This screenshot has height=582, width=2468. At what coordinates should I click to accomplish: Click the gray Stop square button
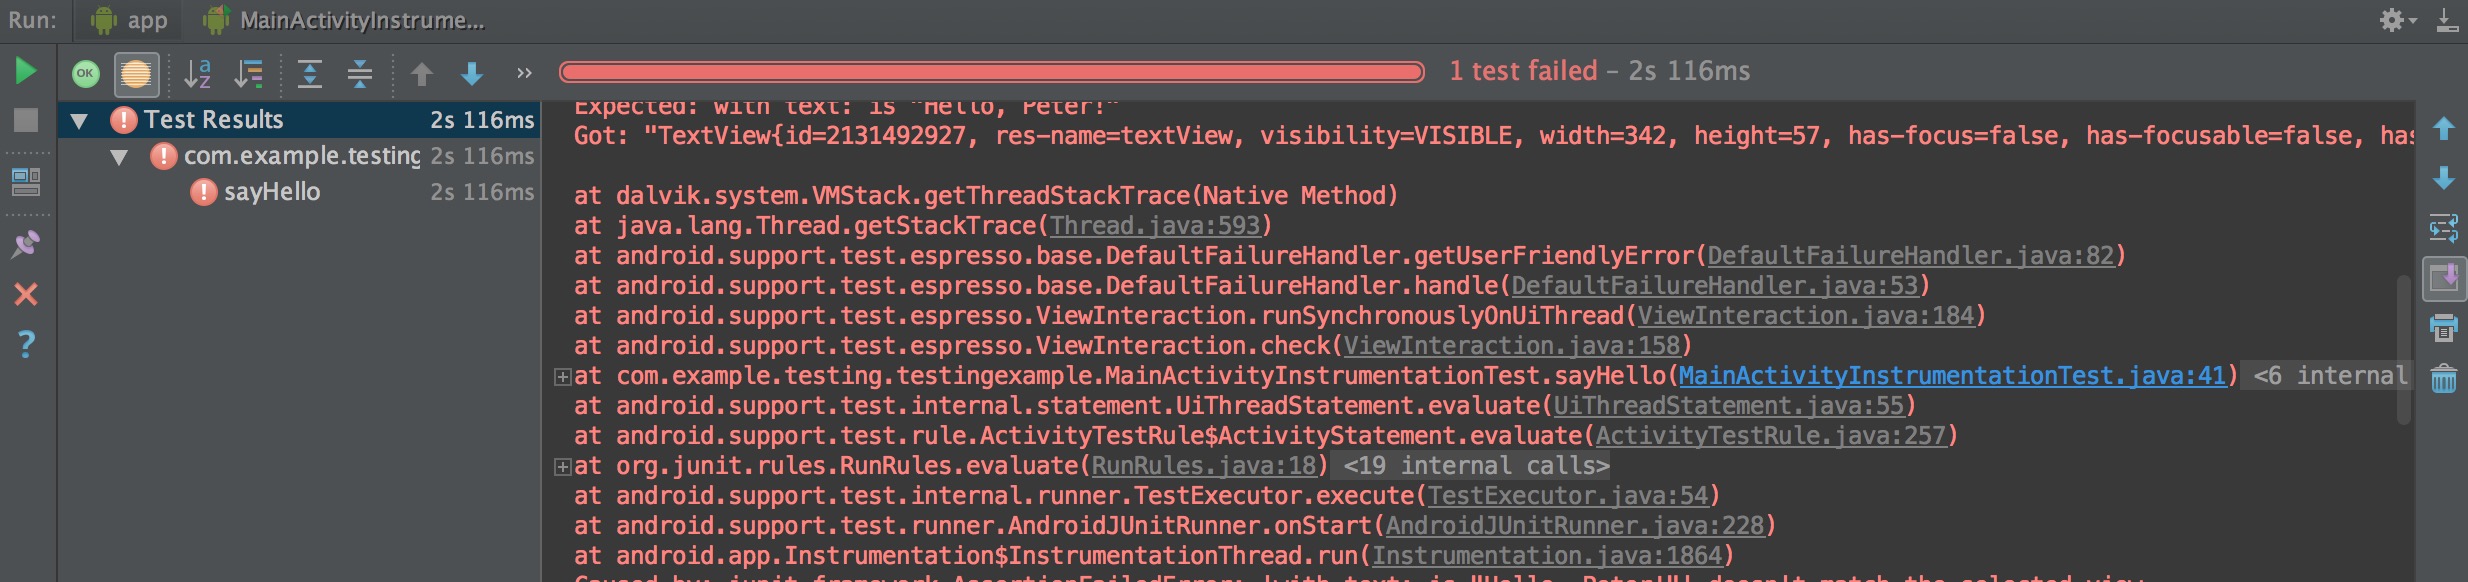pos(26,120)
